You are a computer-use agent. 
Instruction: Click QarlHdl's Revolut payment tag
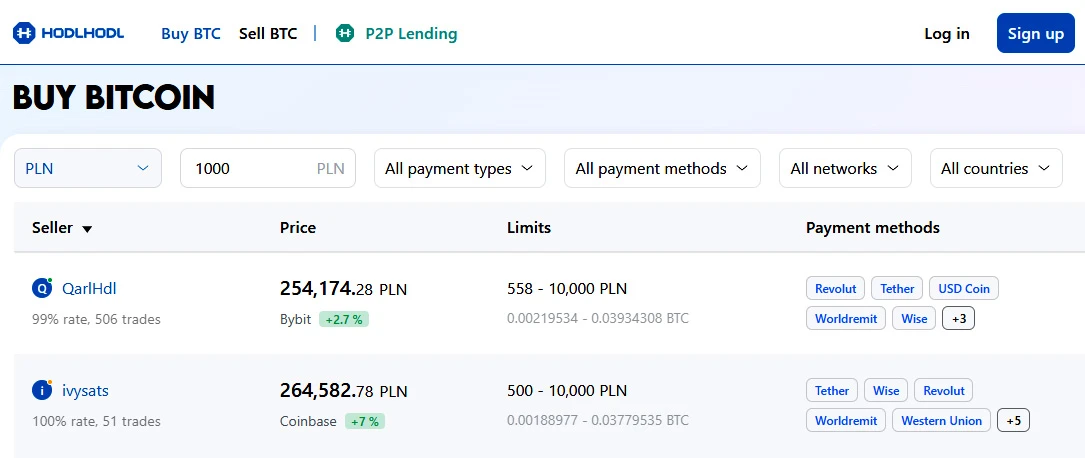click(x=835, y=288)
